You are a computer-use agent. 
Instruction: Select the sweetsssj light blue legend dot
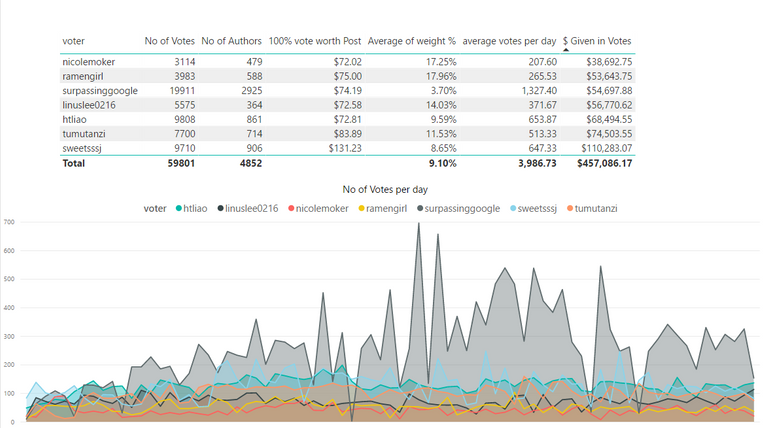pos(513,209)
